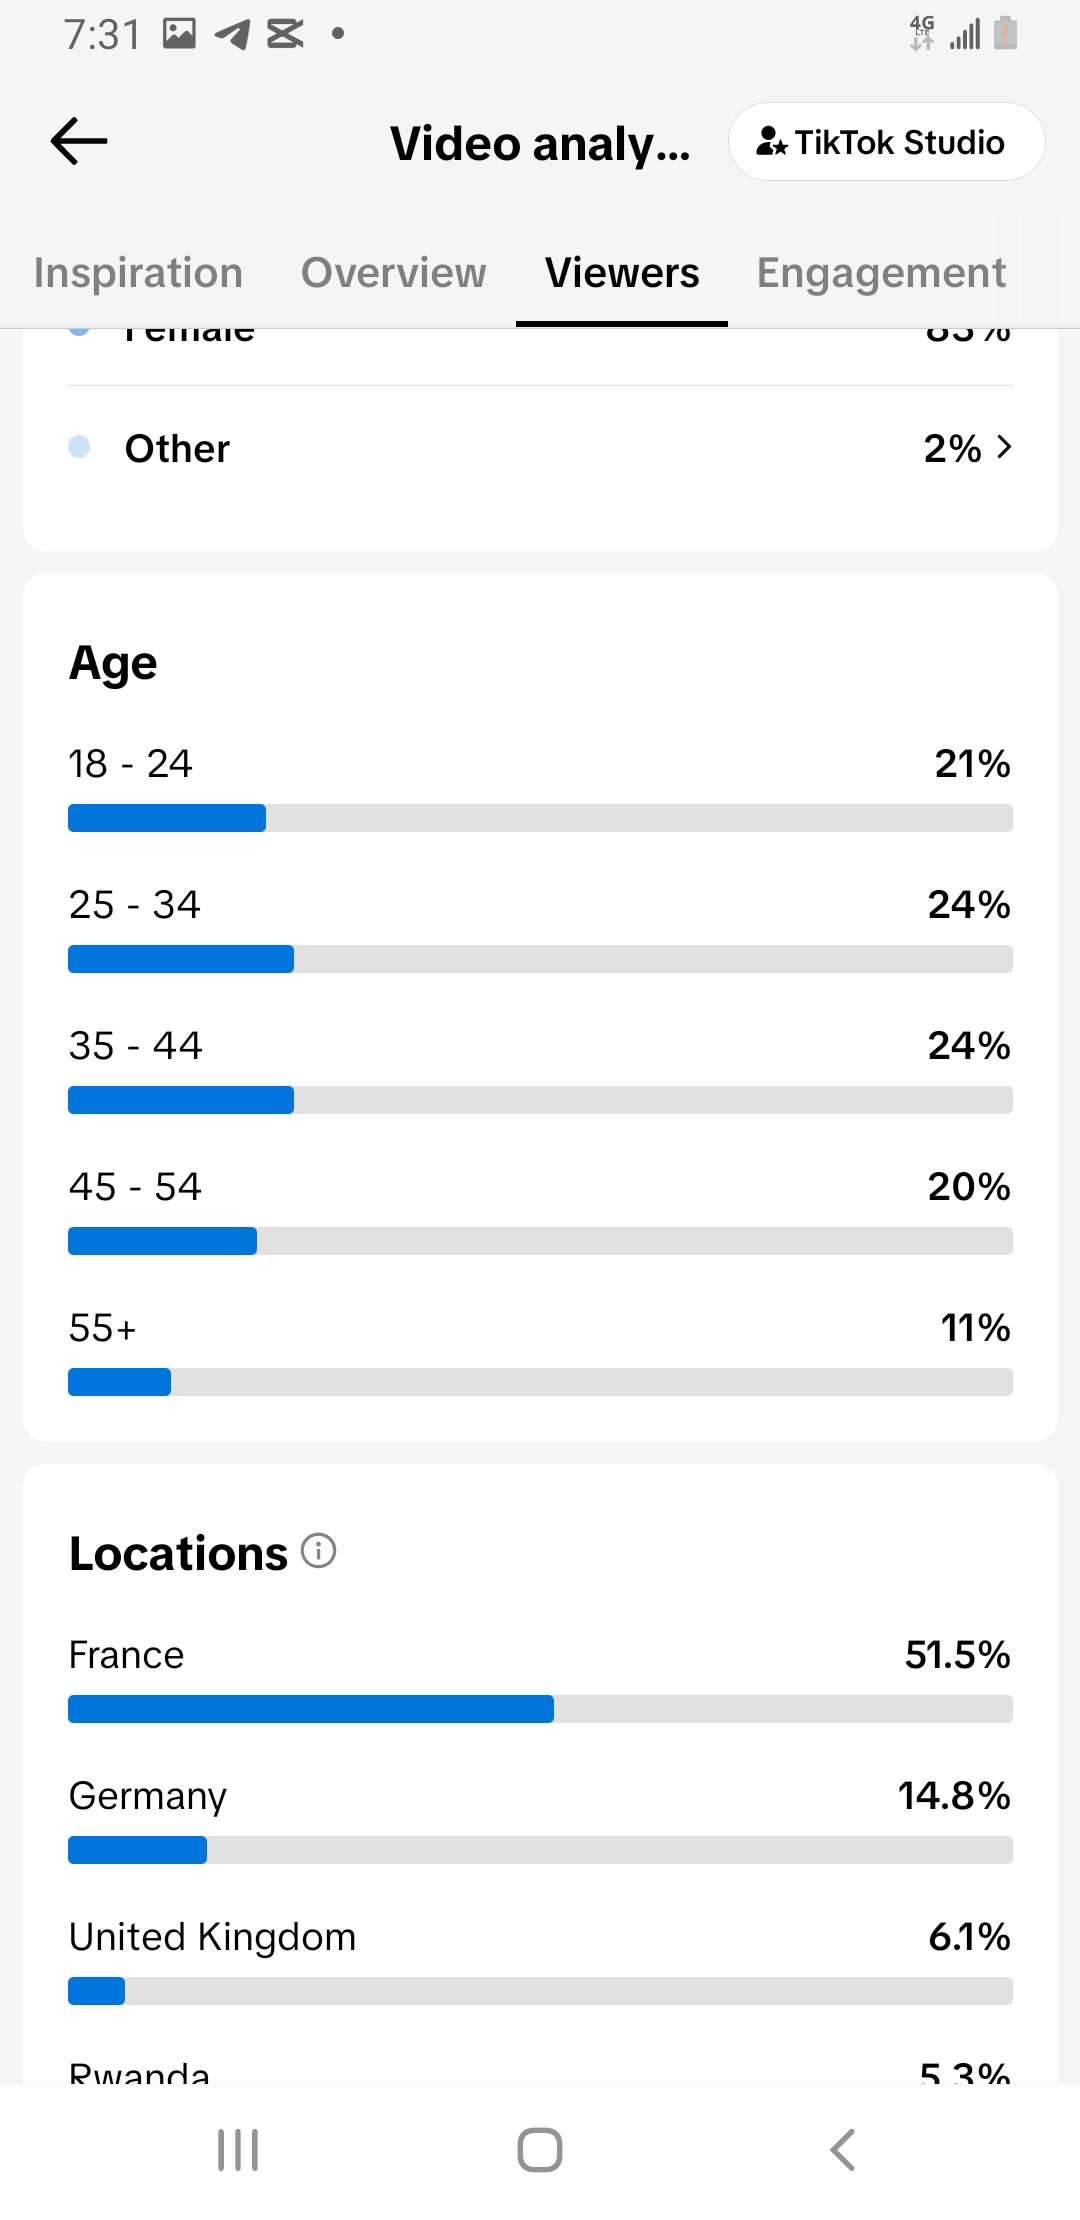Open TikTok Studio button
Screen dimensions: 1080x2220
click(x=886, y=142)
